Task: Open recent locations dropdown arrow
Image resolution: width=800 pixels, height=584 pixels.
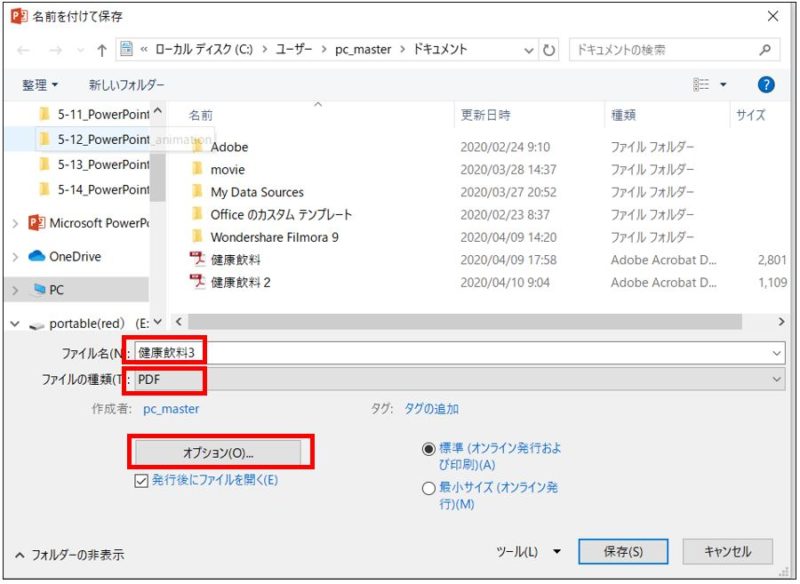Action: (80, 50)
